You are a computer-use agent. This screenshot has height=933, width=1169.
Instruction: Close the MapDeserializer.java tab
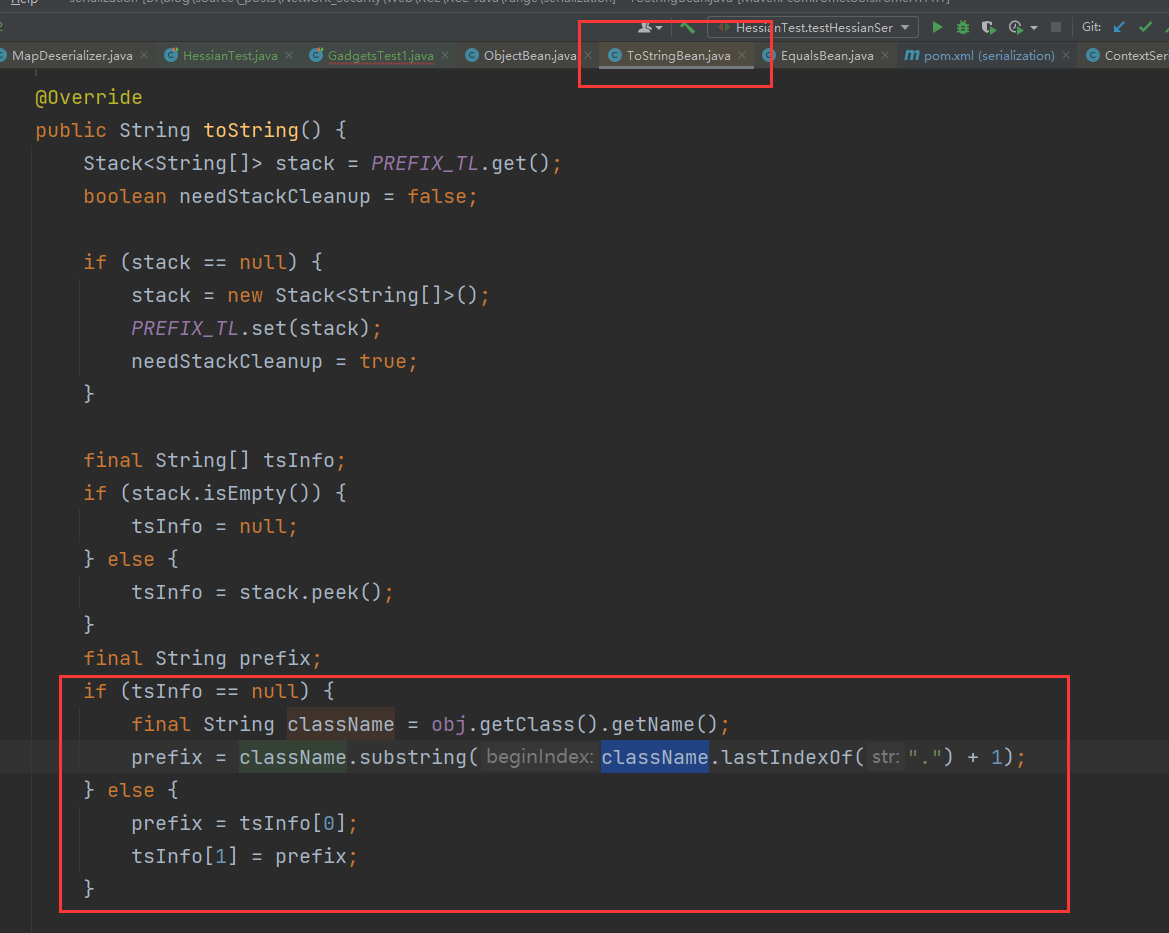point(144,55)
